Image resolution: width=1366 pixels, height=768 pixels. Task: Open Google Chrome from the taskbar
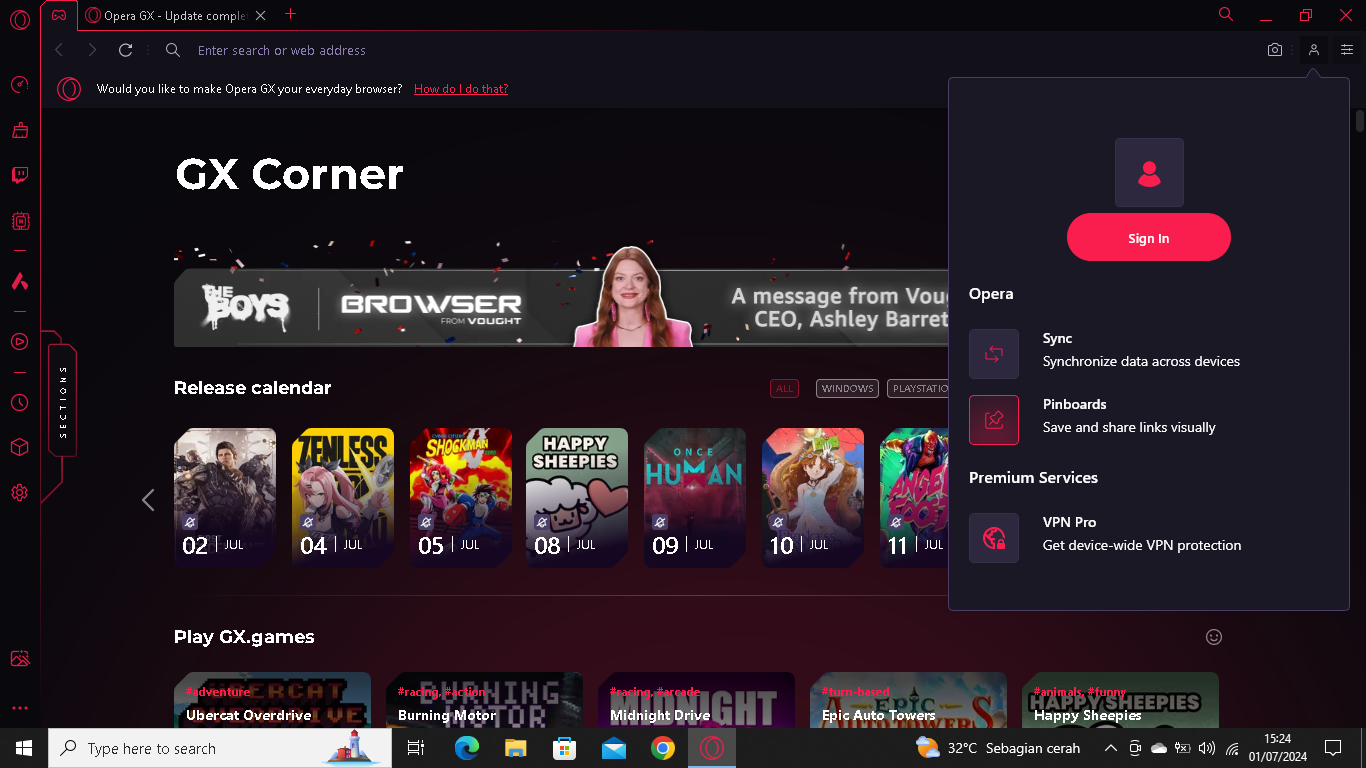pyautogui.click(x=663, y=748)
